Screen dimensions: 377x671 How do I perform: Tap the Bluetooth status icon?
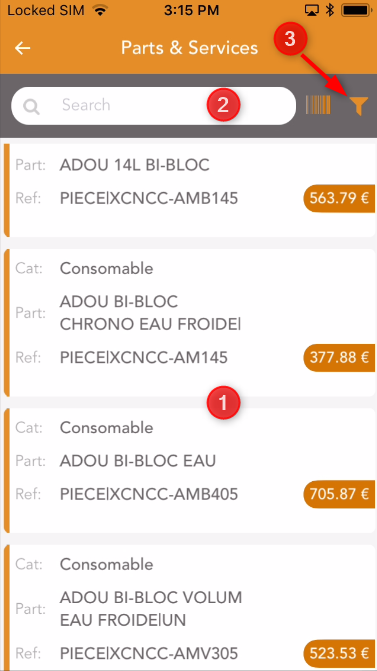point(330,10)
